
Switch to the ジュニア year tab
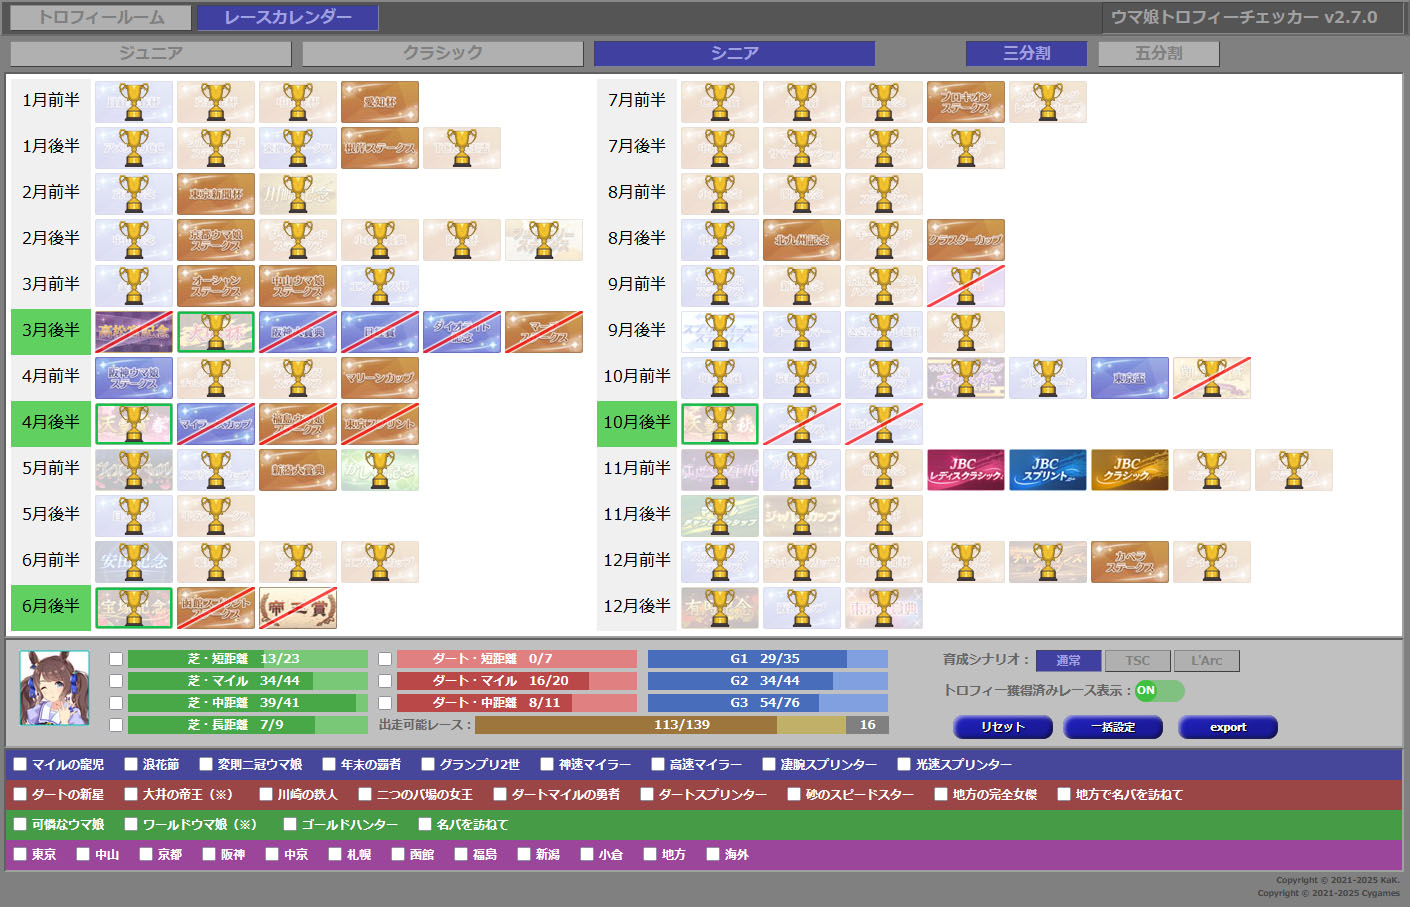coord(151,53)
